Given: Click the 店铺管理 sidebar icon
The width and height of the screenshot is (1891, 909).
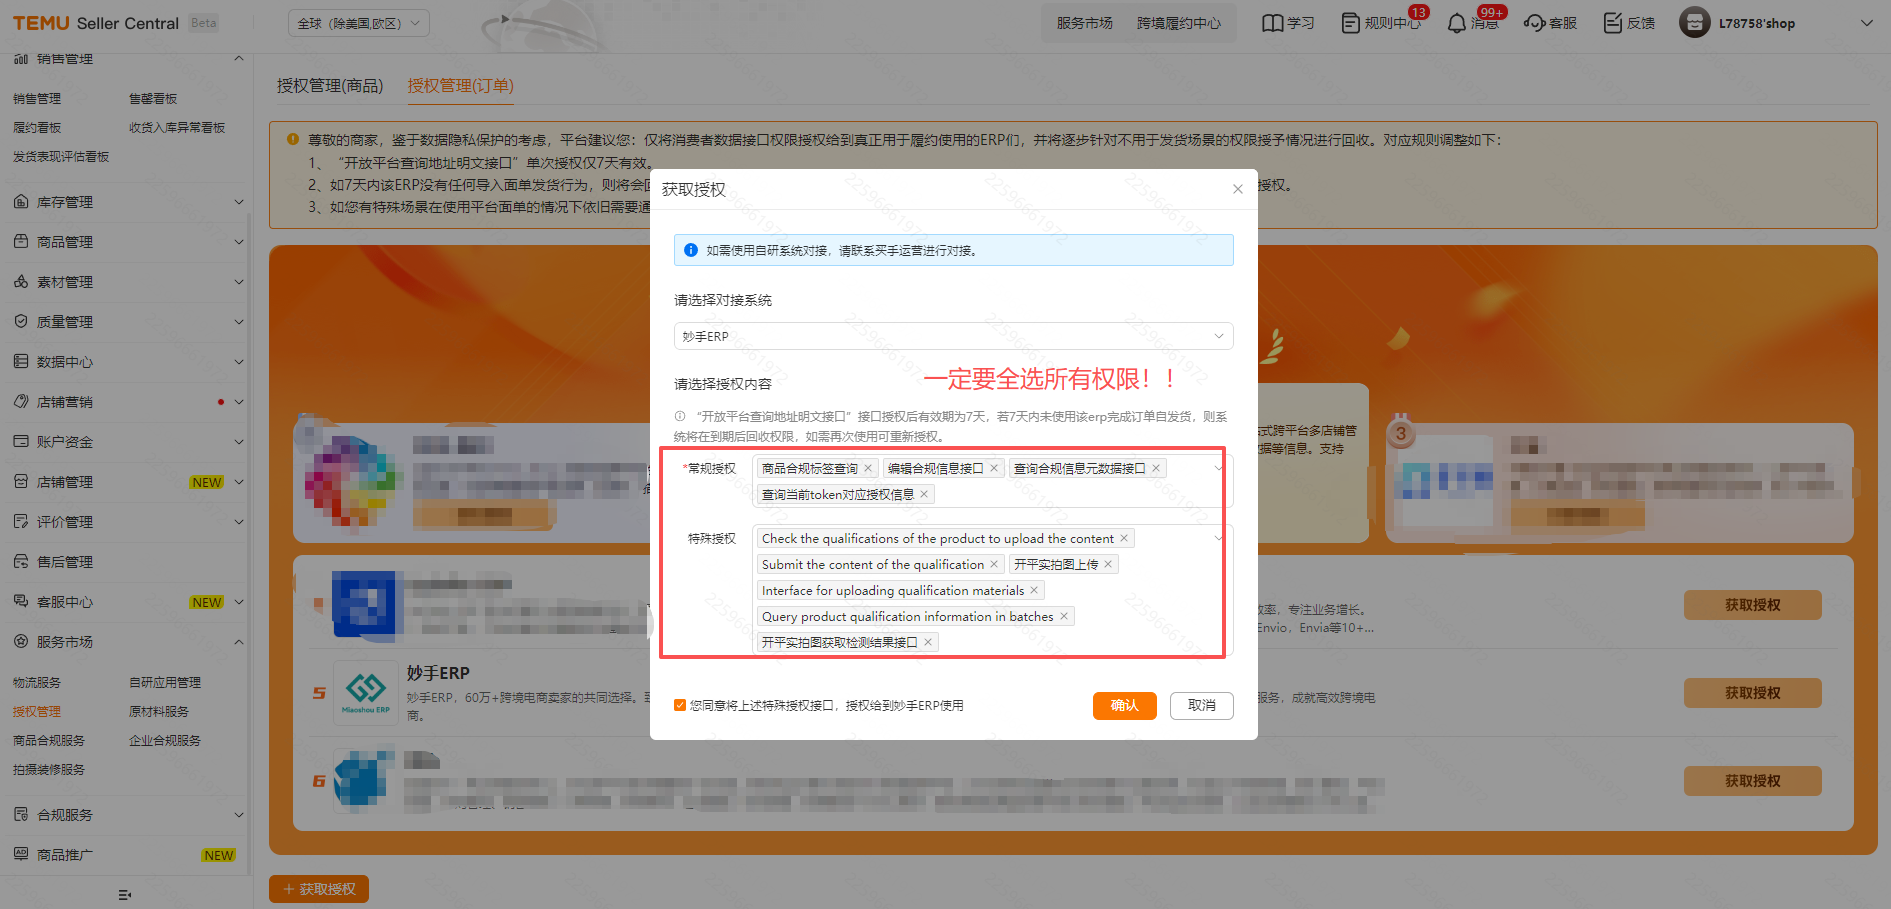Looking at the screenshot, I should [x=21, y=482].
